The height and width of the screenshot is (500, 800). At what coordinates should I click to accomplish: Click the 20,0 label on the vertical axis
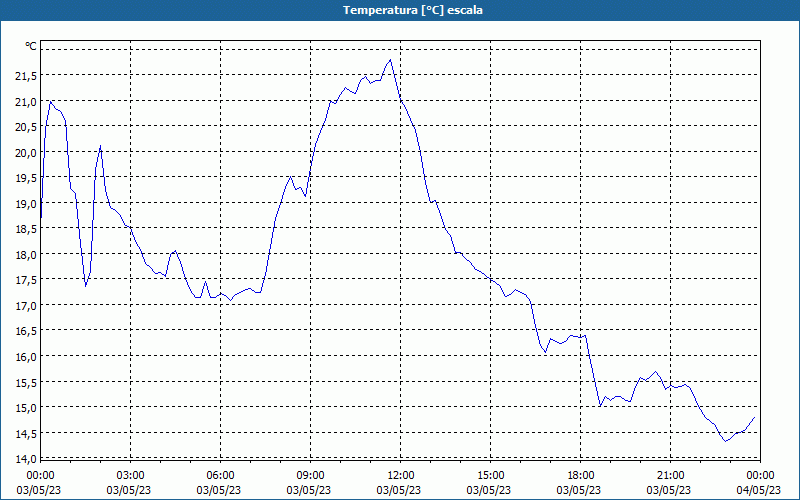[x=26, y=153]
